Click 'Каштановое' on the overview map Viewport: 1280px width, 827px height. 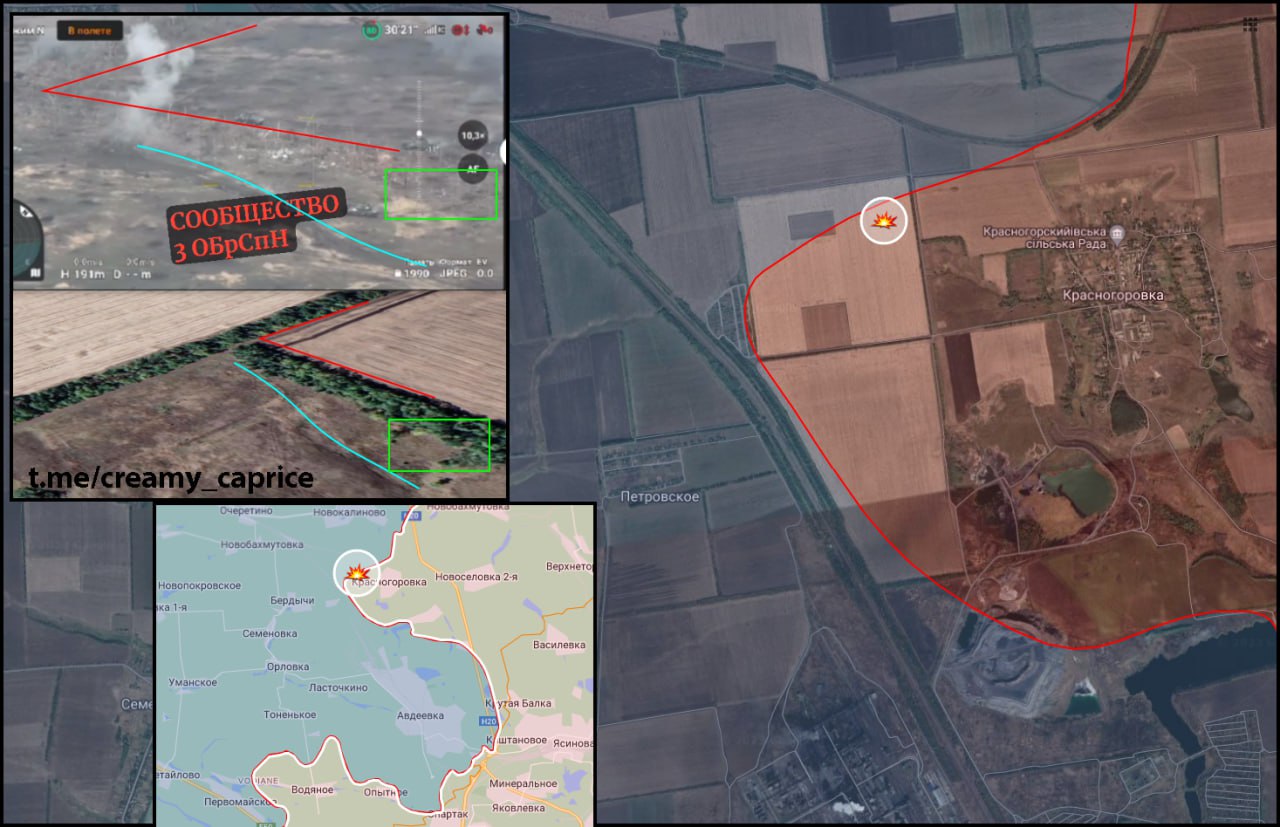pyautogui.click(x=516, y=739)
